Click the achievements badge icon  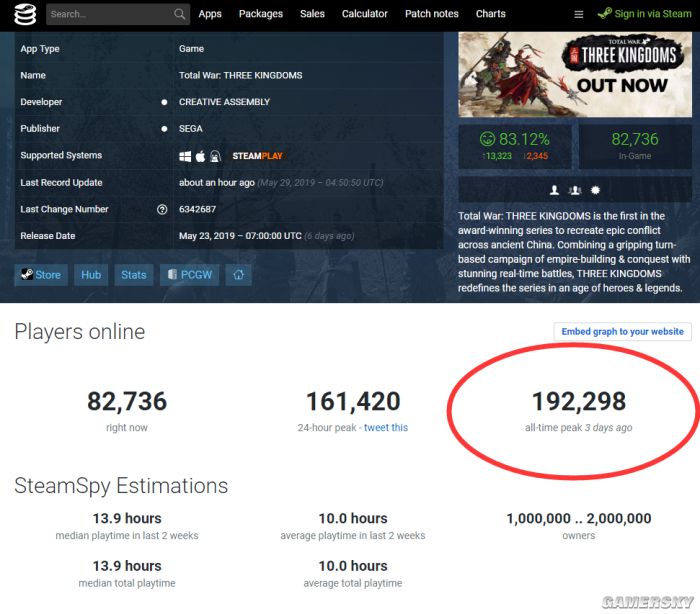coord(595,190)
